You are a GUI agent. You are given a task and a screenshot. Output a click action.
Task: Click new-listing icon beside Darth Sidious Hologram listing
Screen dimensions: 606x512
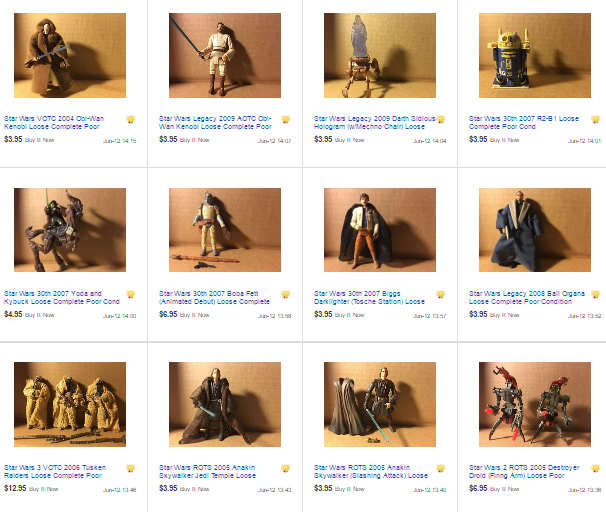coord(441,119)
